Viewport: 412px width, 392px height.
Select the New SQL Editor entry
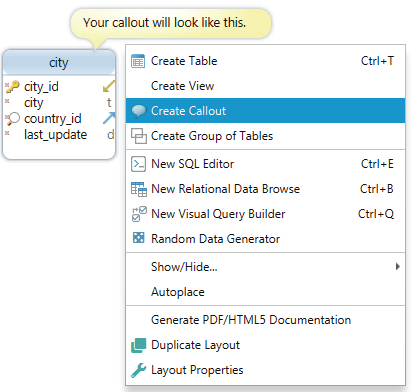click(x=266, y=164)
